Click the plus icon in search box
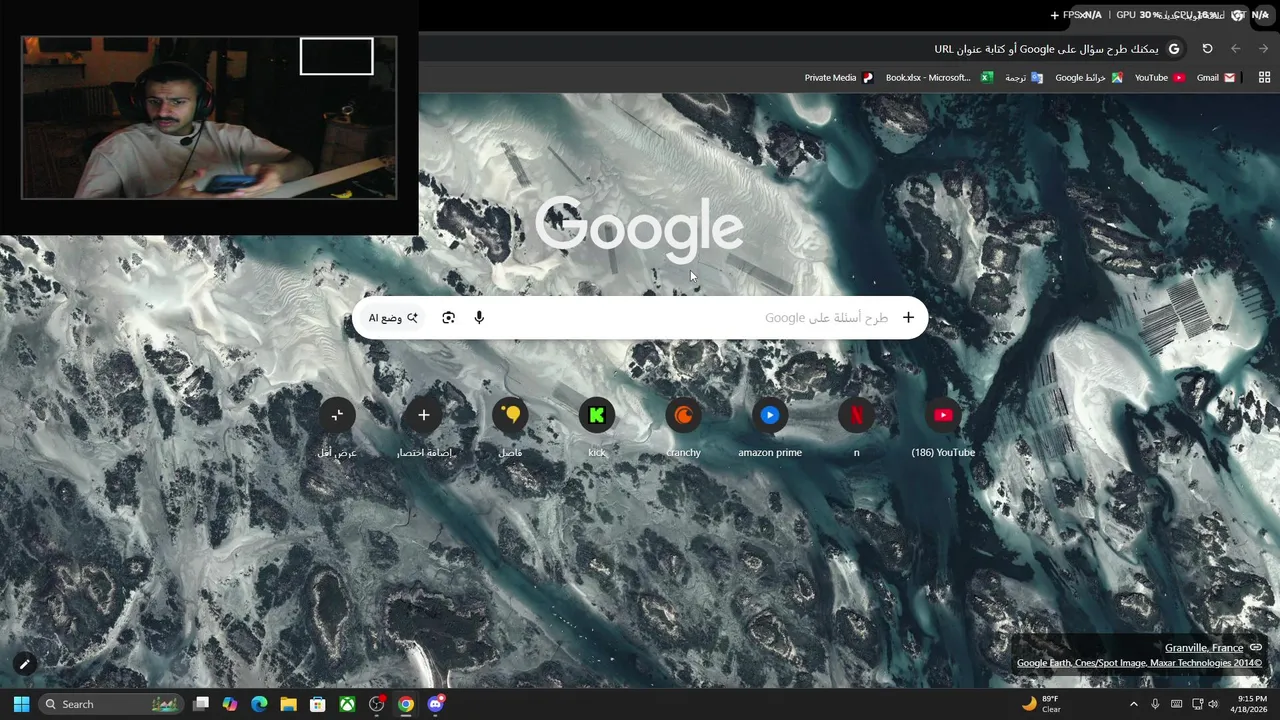1280x720 pixels. tap(908, 318)
